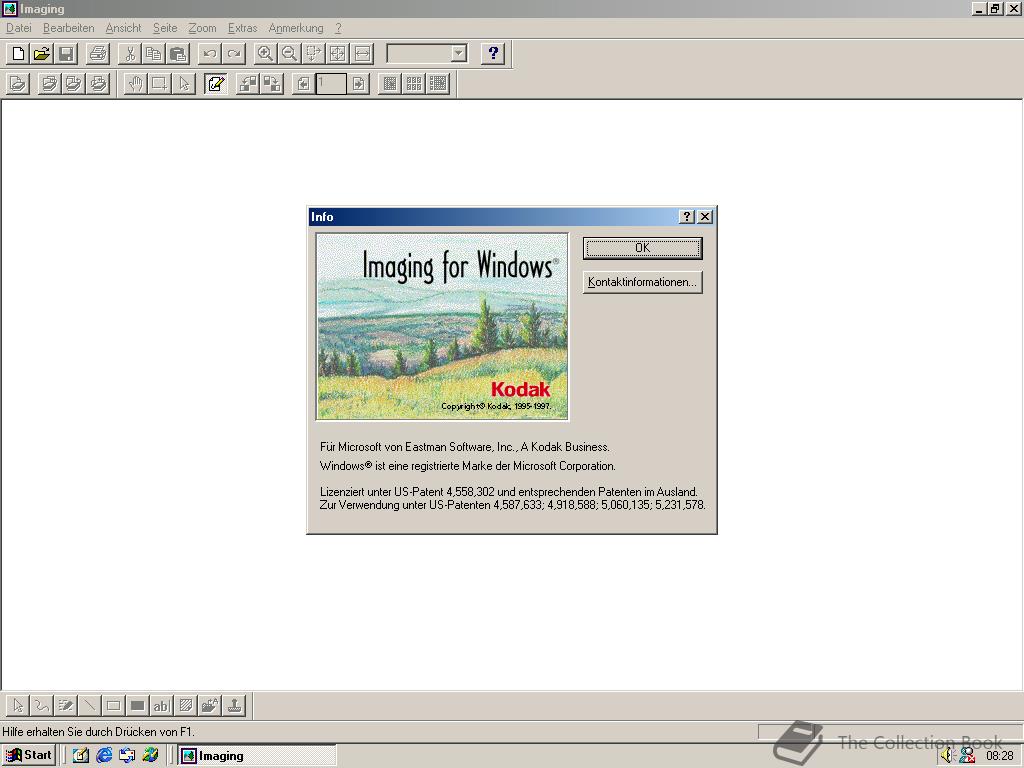Click the page number field
This screenshot has height=768, width=1024.
pyautogui.click(x=331, y=84)
